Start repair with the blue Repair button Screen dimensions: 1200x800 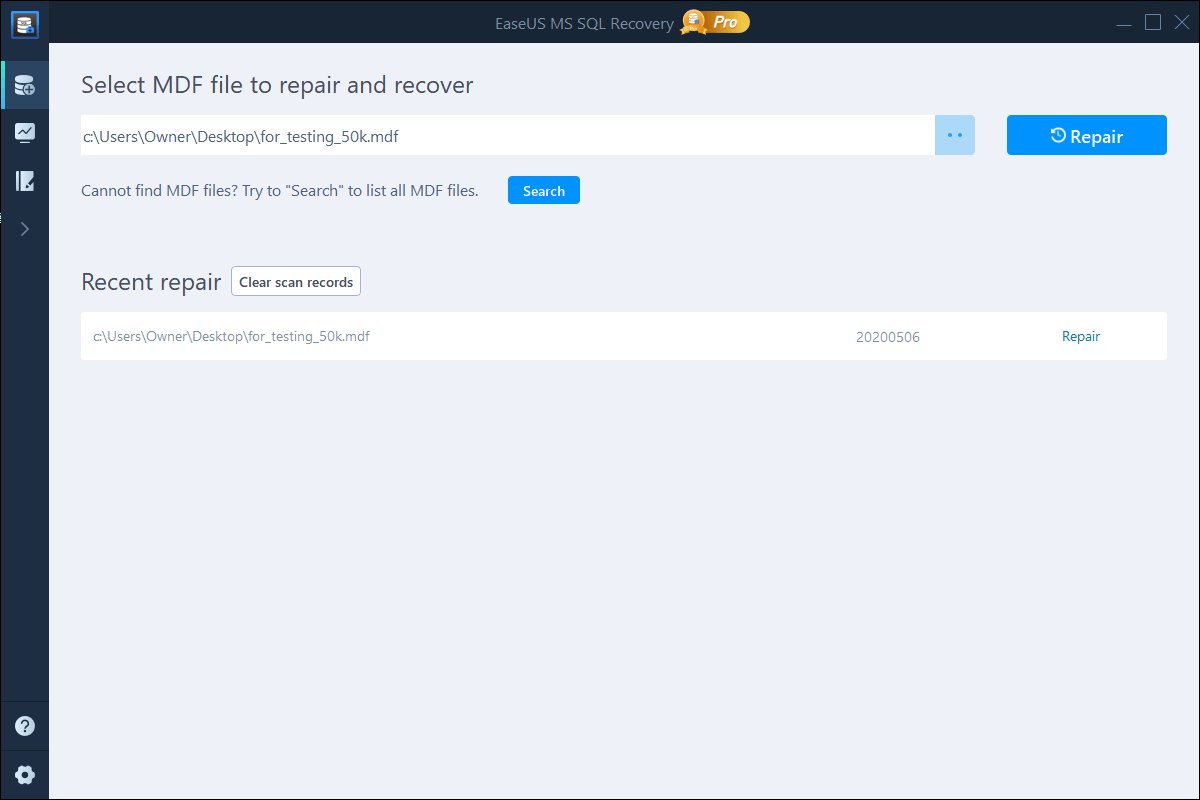pos(1086,136)
